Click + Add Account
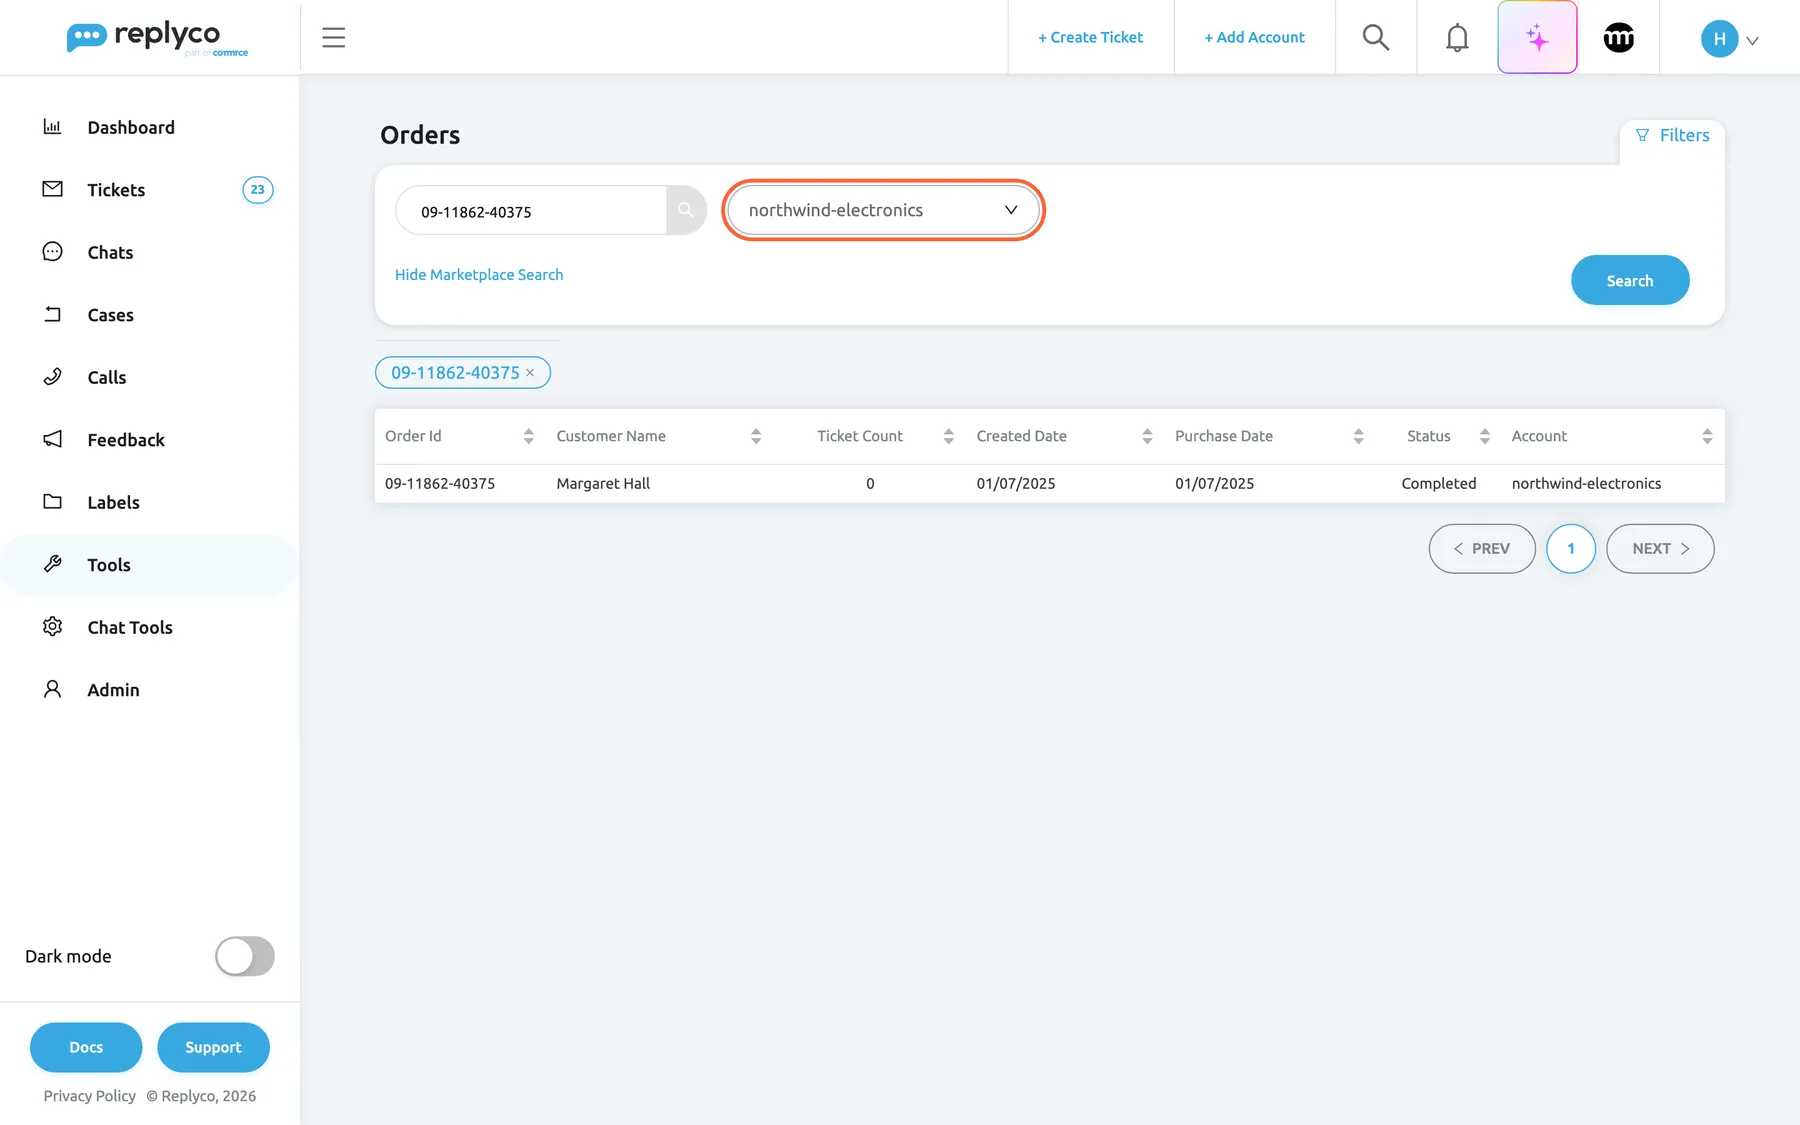This screenshot has height=1125, width=1800. 1254,38
